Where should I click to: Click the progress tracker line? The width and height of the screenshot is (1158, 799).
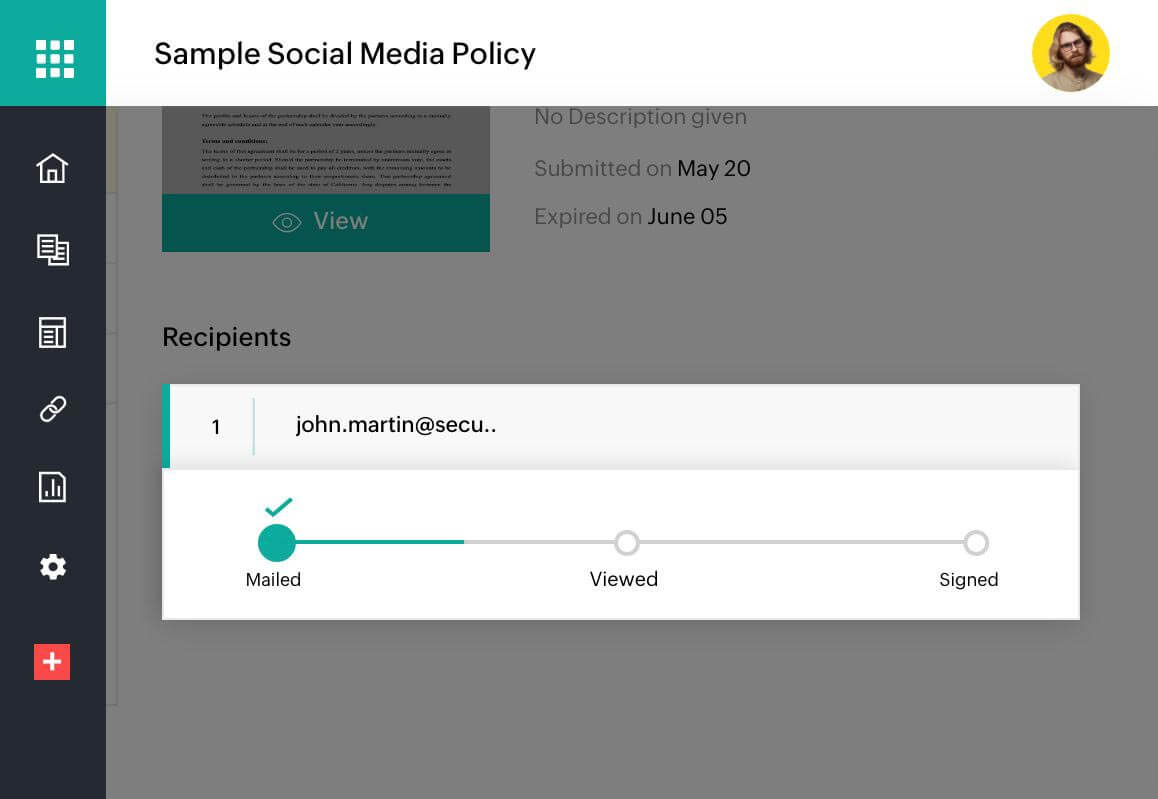(x=800, y=543)
